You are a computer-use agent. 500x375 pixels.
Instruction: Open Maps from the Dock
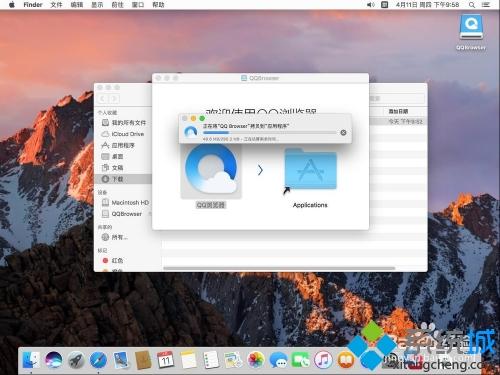[233, 360]
